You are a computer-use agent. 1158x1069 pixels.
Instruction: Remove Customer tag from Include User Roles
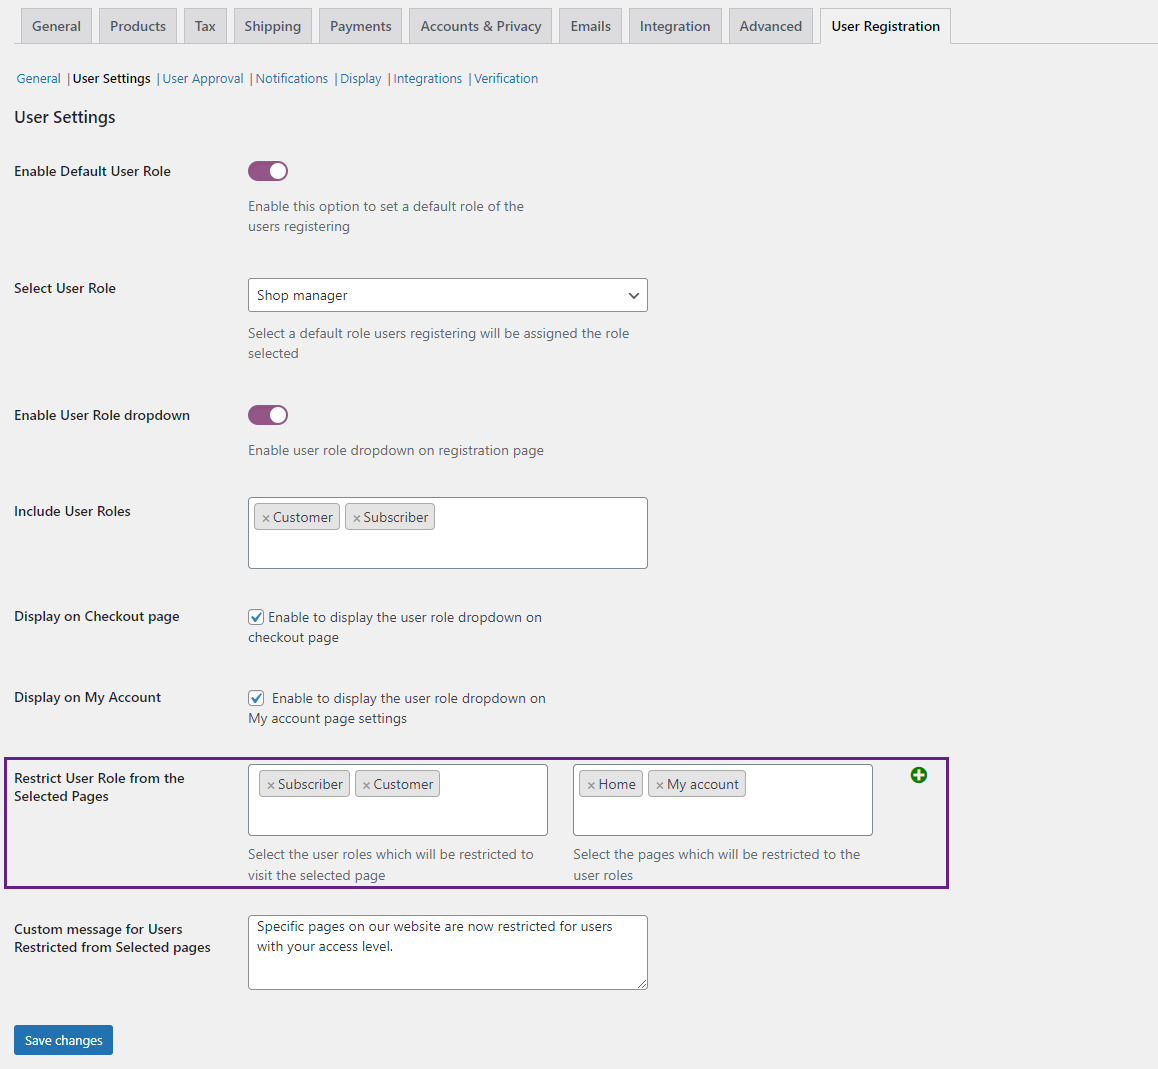(266, 519)
